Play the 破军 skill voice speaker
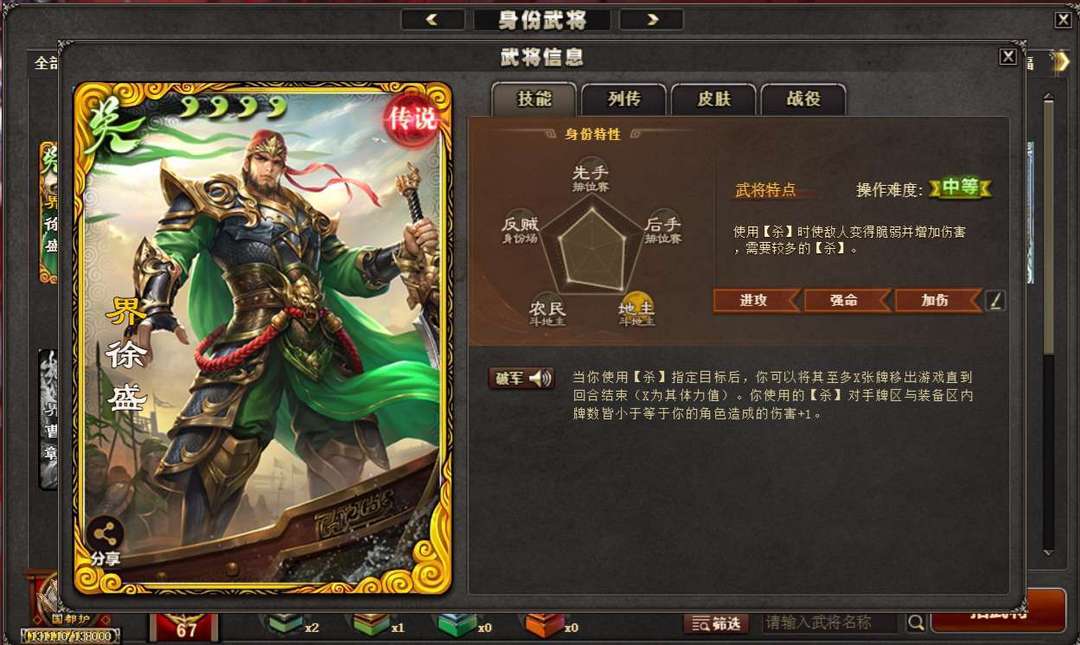This screenshot has height=645, width=1080. 541,378
